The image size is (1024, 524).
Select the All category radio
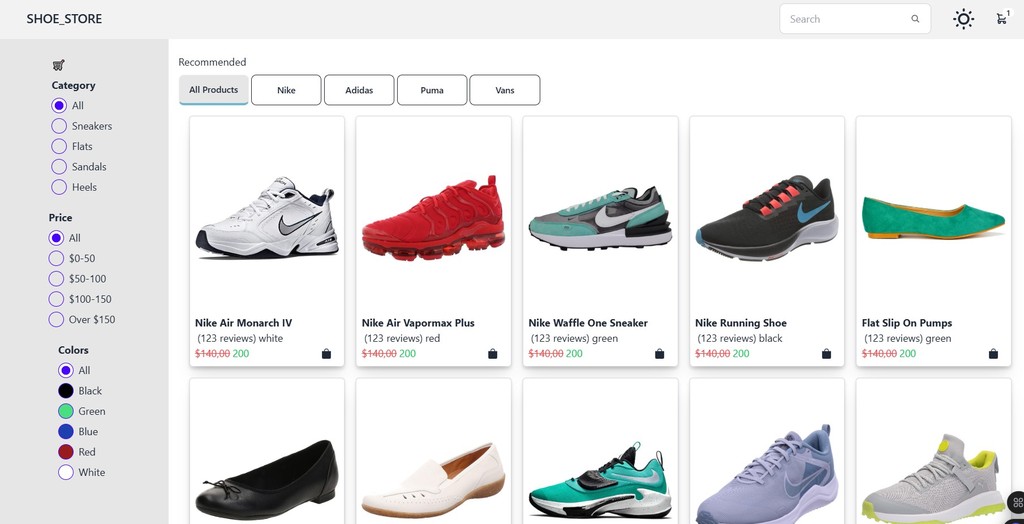[x=59, y=105]
